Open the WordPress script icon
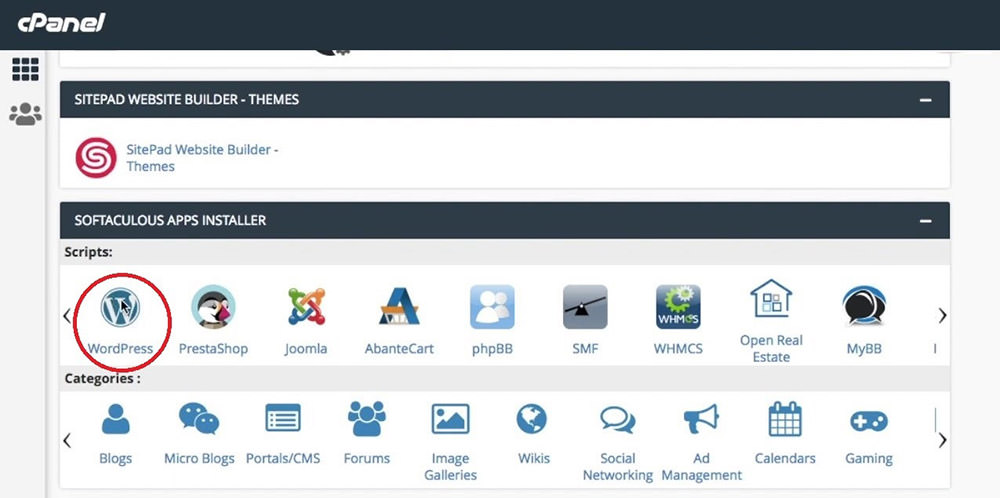 point(120,307)
